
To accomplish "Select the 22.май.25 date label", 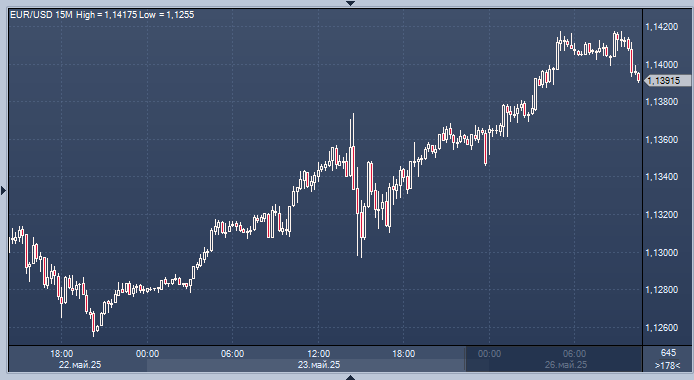I will [80, 365].
